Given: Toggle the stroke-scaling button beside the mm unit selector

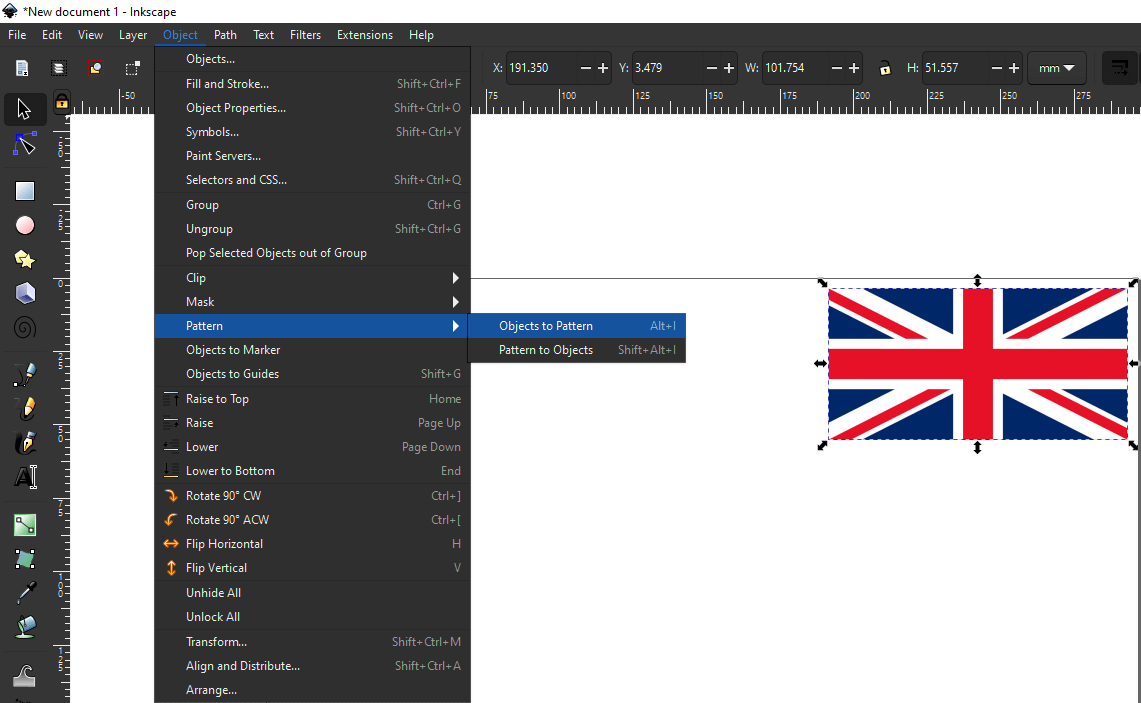Looking at the screenshot, I should (x=1119, y=68).
